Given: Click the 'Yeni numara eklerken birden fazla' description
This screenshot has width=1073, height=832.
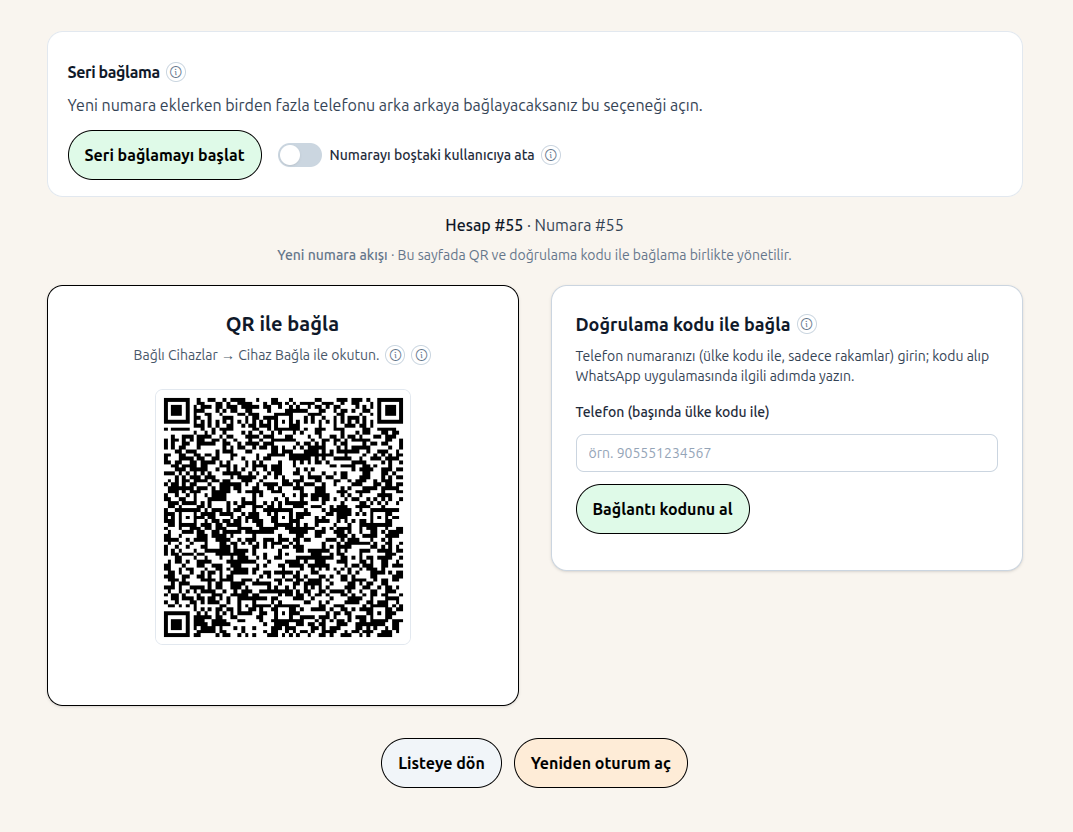Looking at the screenshot, I should (385, 105).
